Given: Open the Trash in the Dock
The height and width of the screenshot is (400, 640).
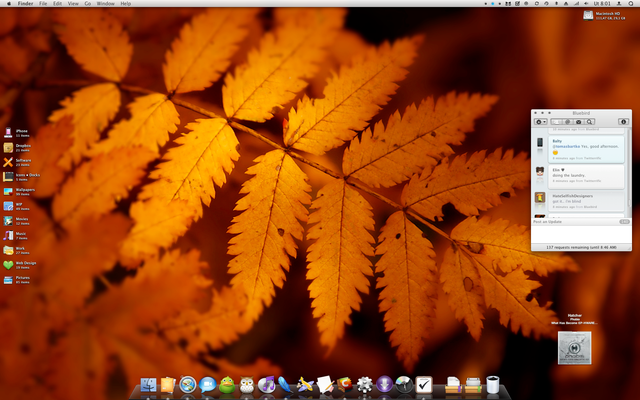Looking at the screenshot, I should [491, 385].
